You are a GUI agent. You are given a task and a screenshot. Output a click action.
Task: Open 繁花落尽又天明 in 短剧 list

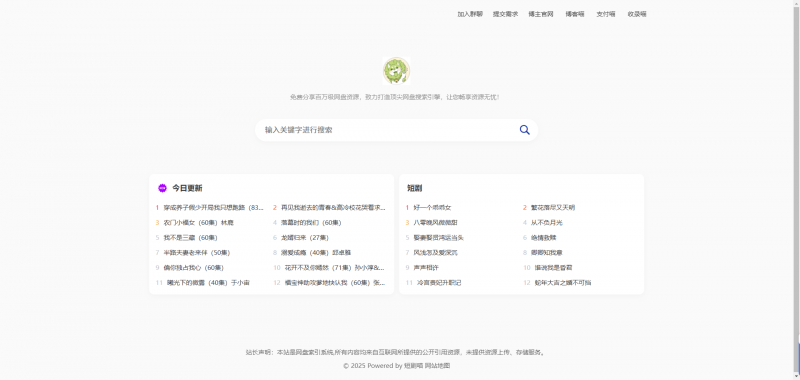[x=553, y=208]
